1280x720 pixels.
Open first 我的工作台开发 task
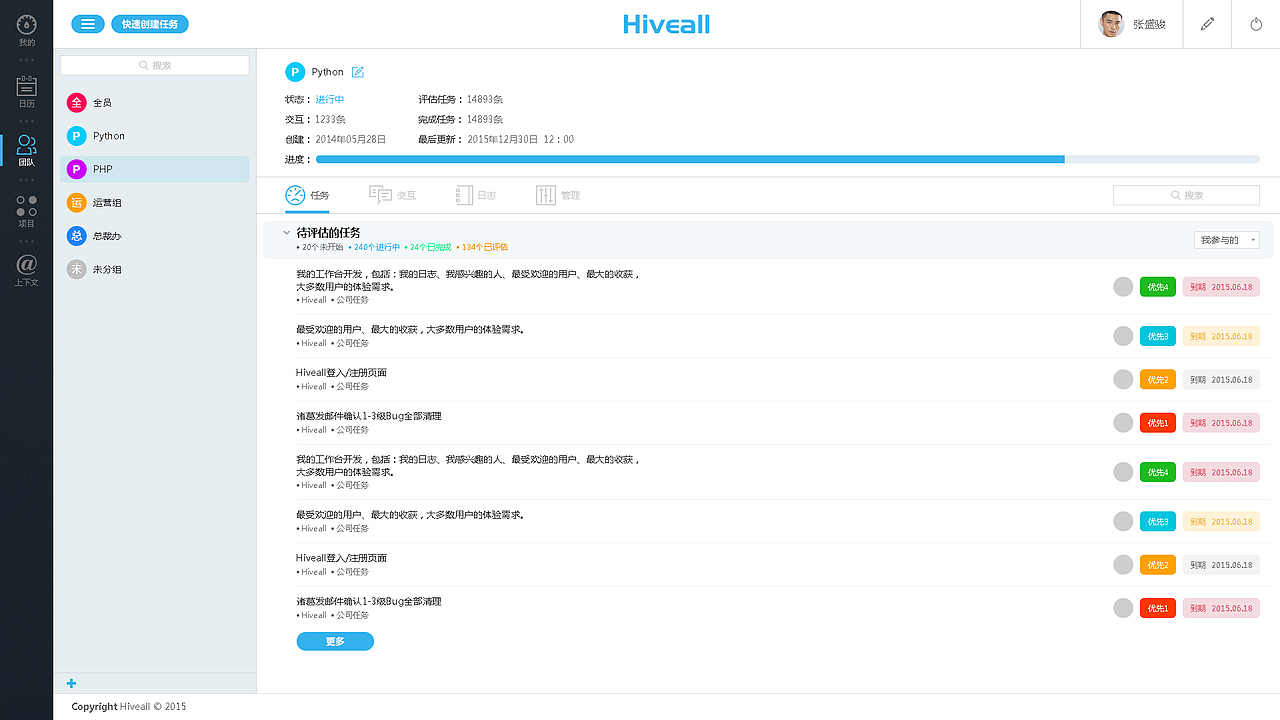click(x=468, y=280)
